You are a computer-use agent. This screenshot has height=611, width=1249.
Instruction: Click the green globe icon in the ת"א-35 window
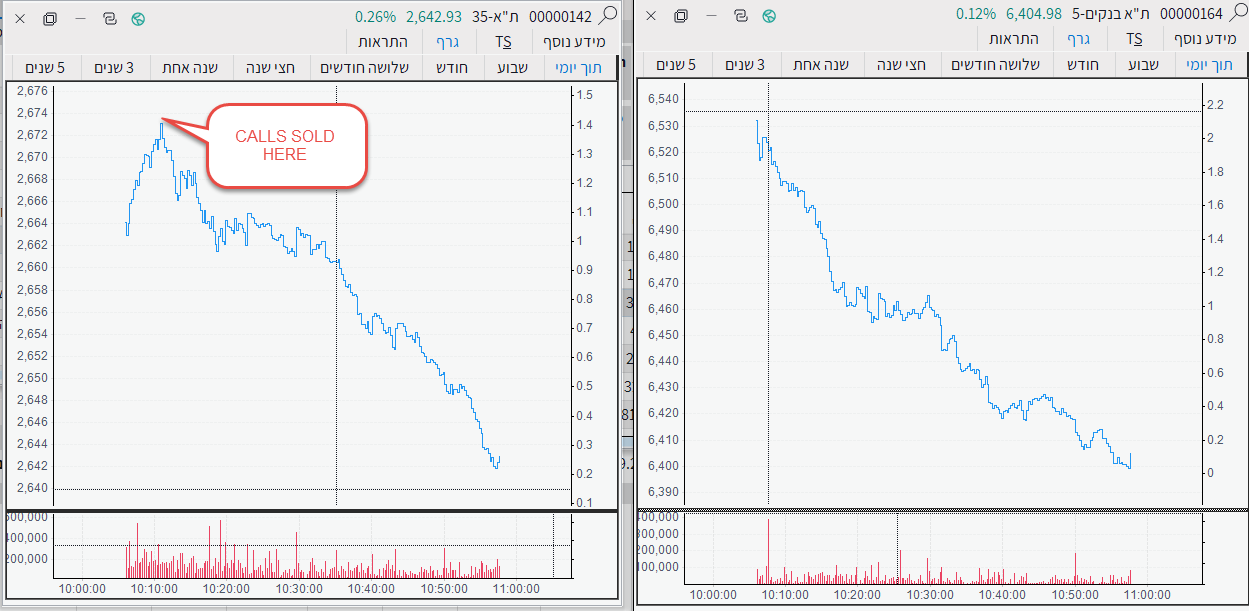coord(138,18)
